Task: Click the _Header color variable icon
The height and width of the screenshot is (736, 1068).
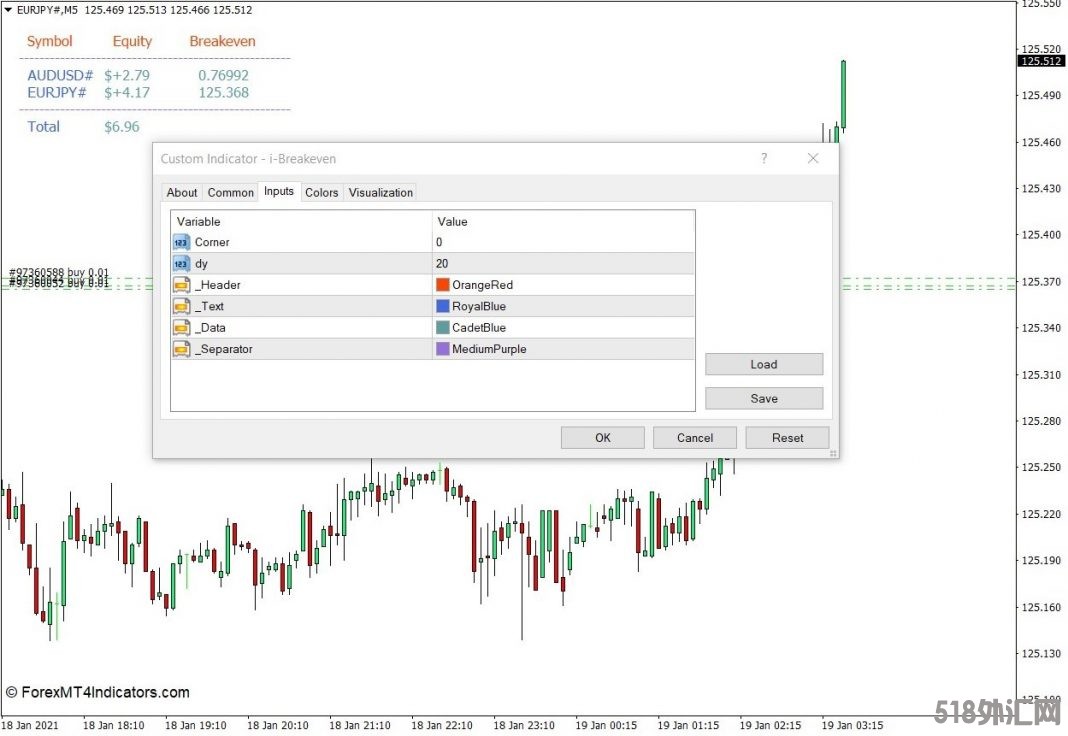Action: (181, 285)
